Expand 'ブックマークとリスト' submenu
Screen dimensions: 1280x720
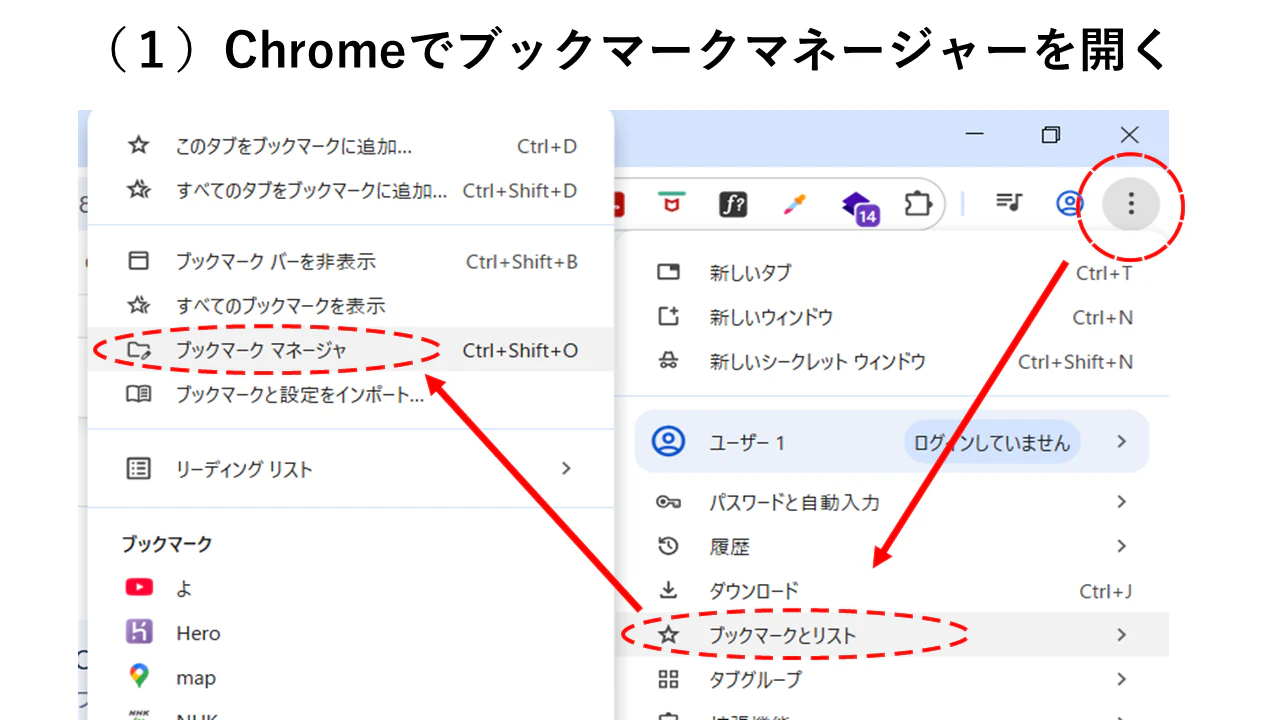pyautogui.click(x=892, y=635)
